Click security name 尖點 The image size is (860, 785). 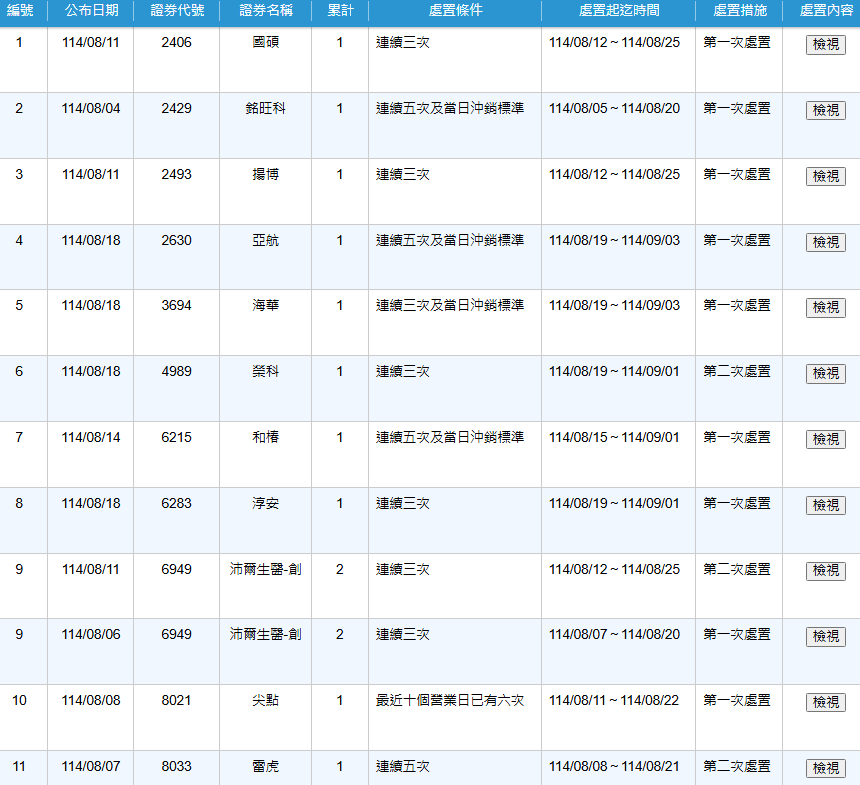[x=265, y=700]
